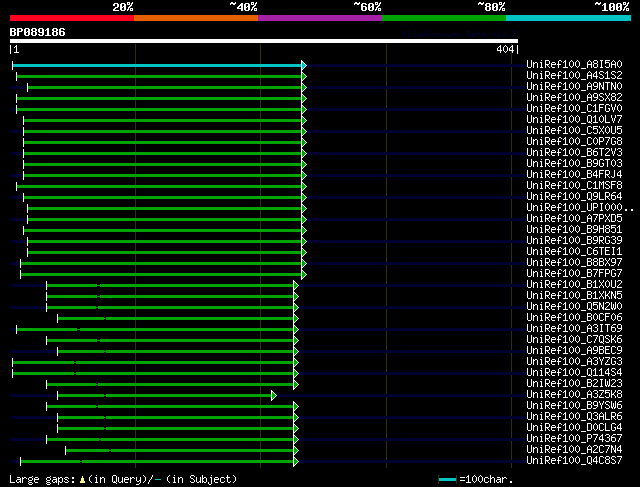This screenshot has width=640, height=487.
Task: Select hit label UniRef100_B1XKN5
Action: 574,296
